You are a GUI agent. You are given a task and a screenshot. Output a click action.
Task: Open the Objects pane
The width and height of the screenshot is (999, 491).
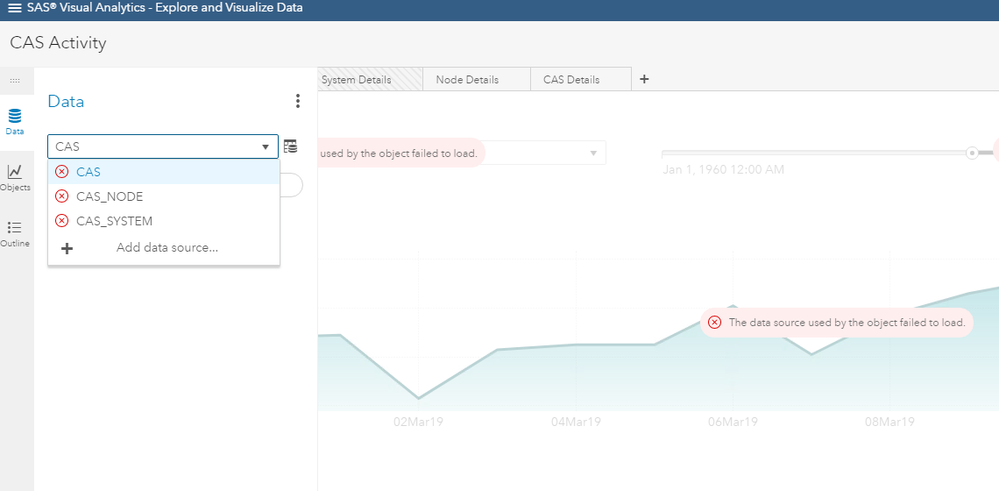pyautogui.click(x=15, y=177)
